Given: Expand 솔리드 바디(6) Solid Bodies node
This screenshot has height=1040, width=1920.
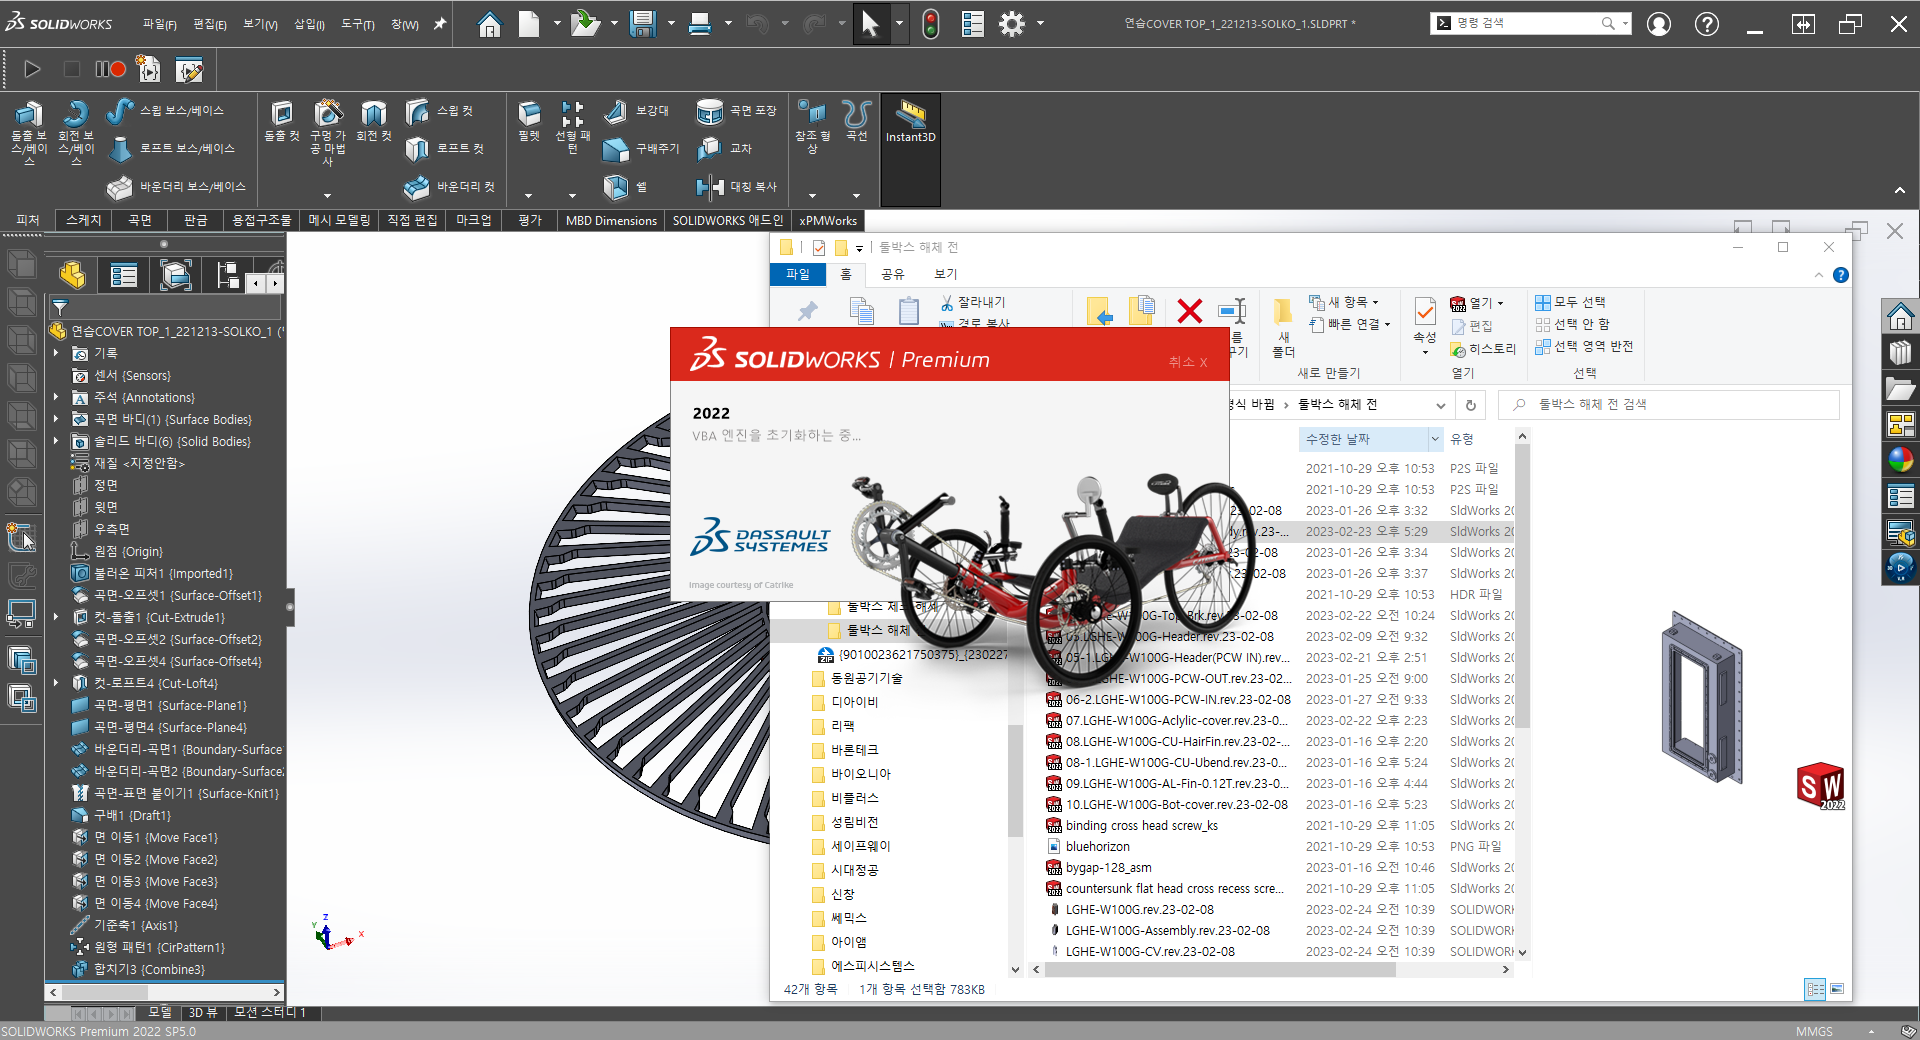Looking at the screenshot, I should coord(57,441).
